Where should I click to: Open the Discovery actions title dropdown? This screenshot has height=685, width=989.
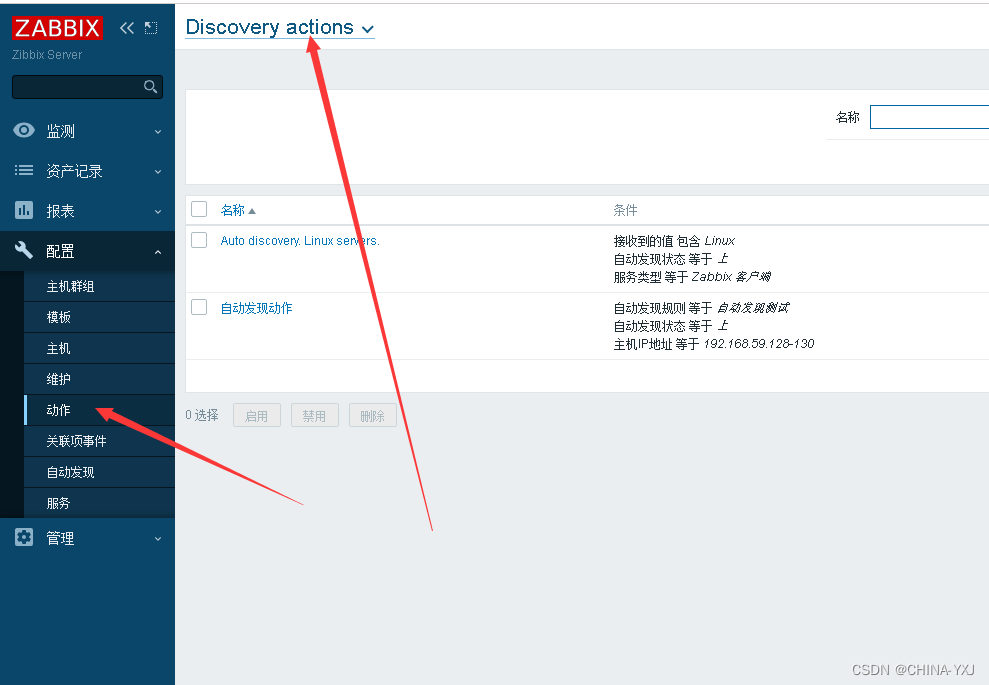pos(279,28)
